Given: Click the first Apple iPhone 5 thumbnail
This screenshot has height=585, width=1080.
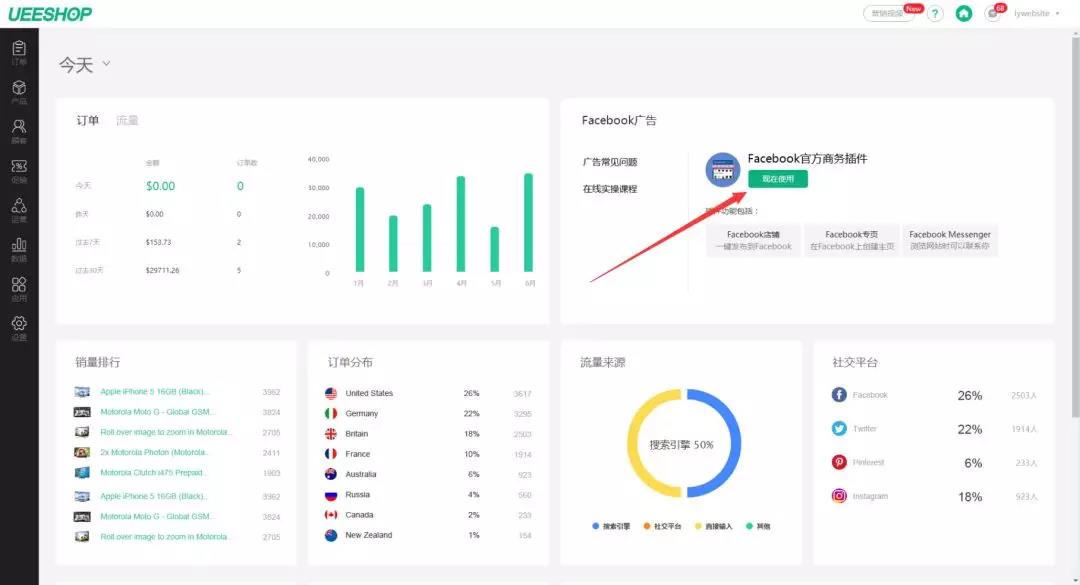Looking at the screenshot, I should tap(82, 392).
